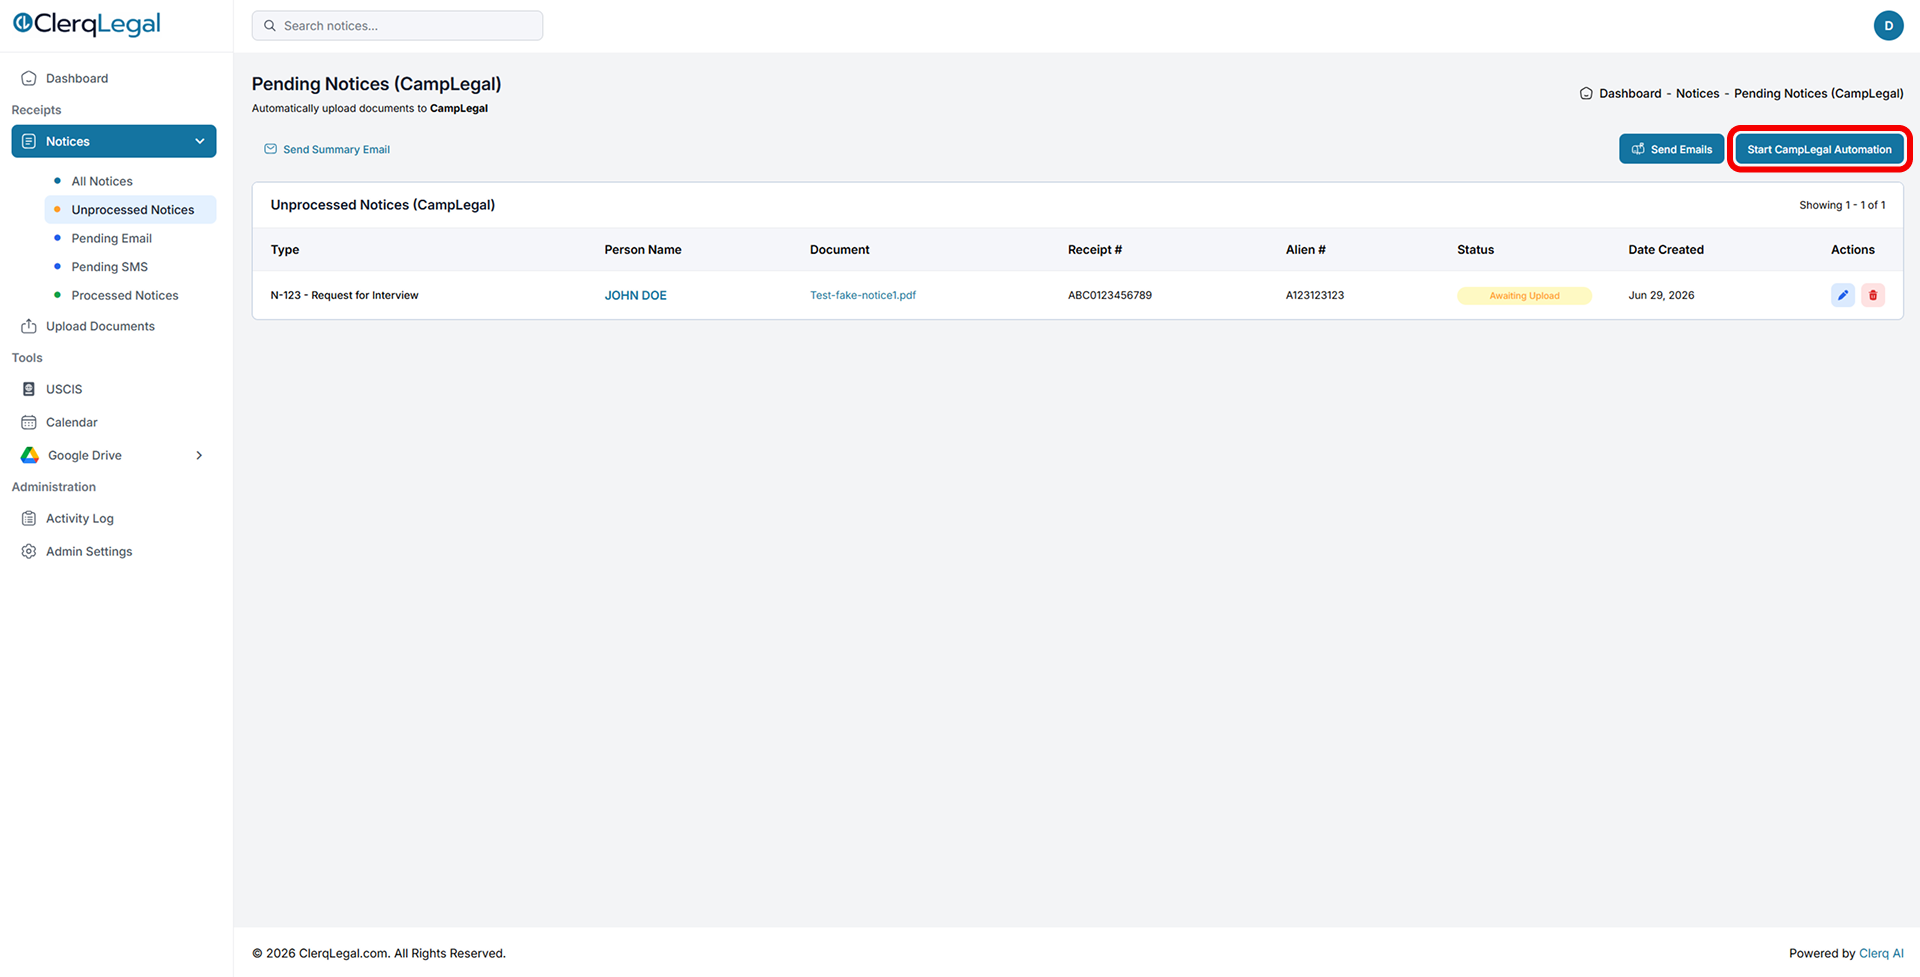
Task: Collapse the Notices menu chevron
Action: tap(200, 141)
